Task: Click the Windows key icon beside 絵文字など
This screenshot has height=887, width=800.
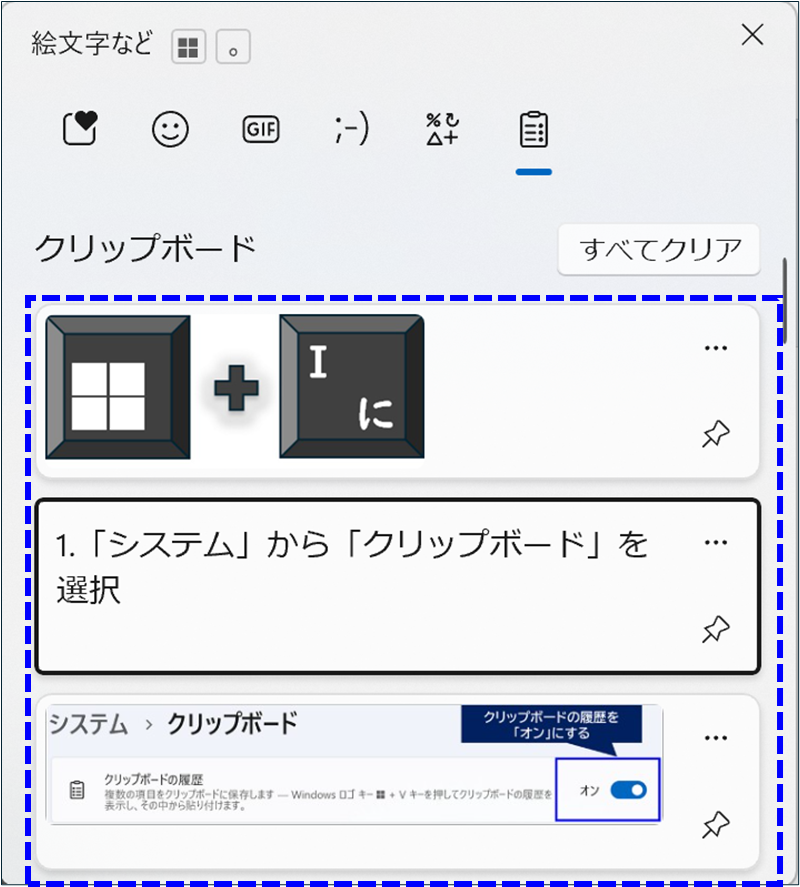Action: tap(188, 46)
